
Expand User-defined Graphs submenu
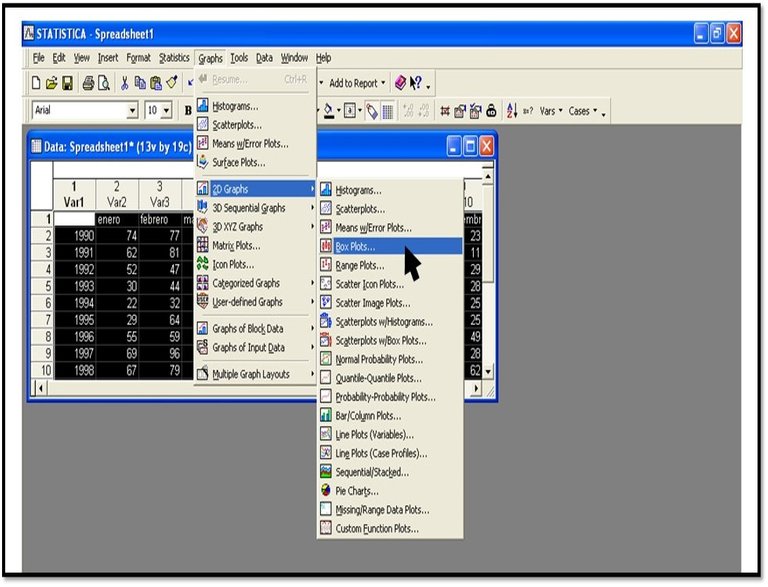click(x=255, y=302)
